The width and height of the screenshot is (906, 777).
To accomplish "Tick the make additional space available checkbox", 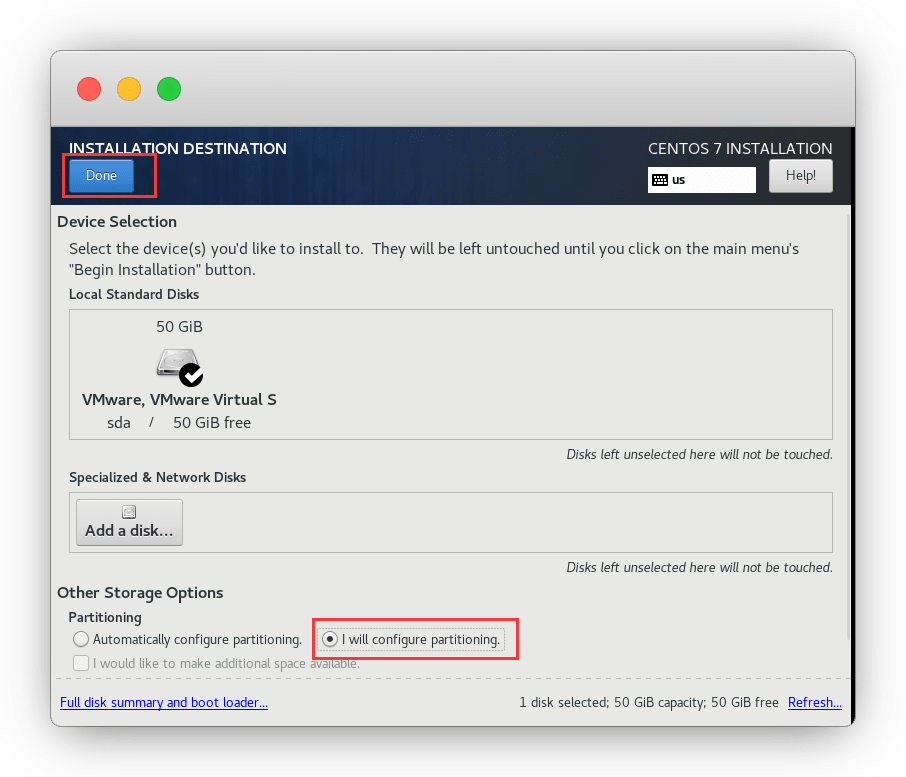I will pos(81,663).
